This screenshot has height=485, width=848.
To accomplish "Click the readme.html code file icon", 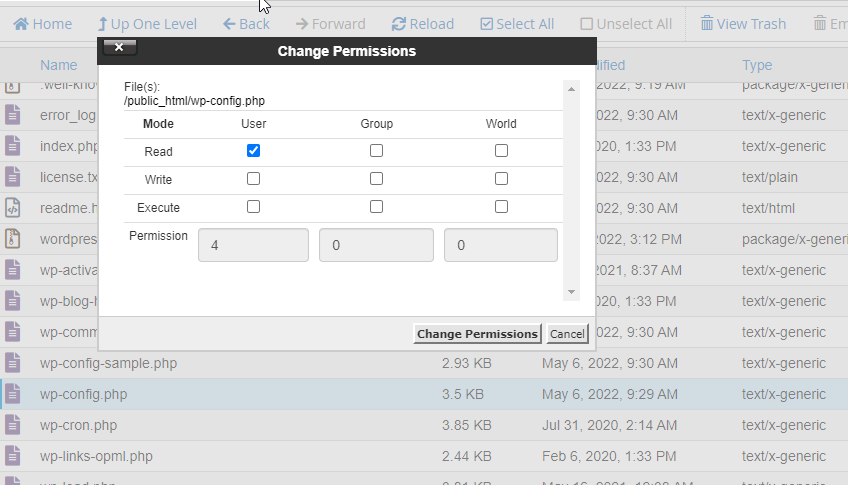I will [13, 208].
